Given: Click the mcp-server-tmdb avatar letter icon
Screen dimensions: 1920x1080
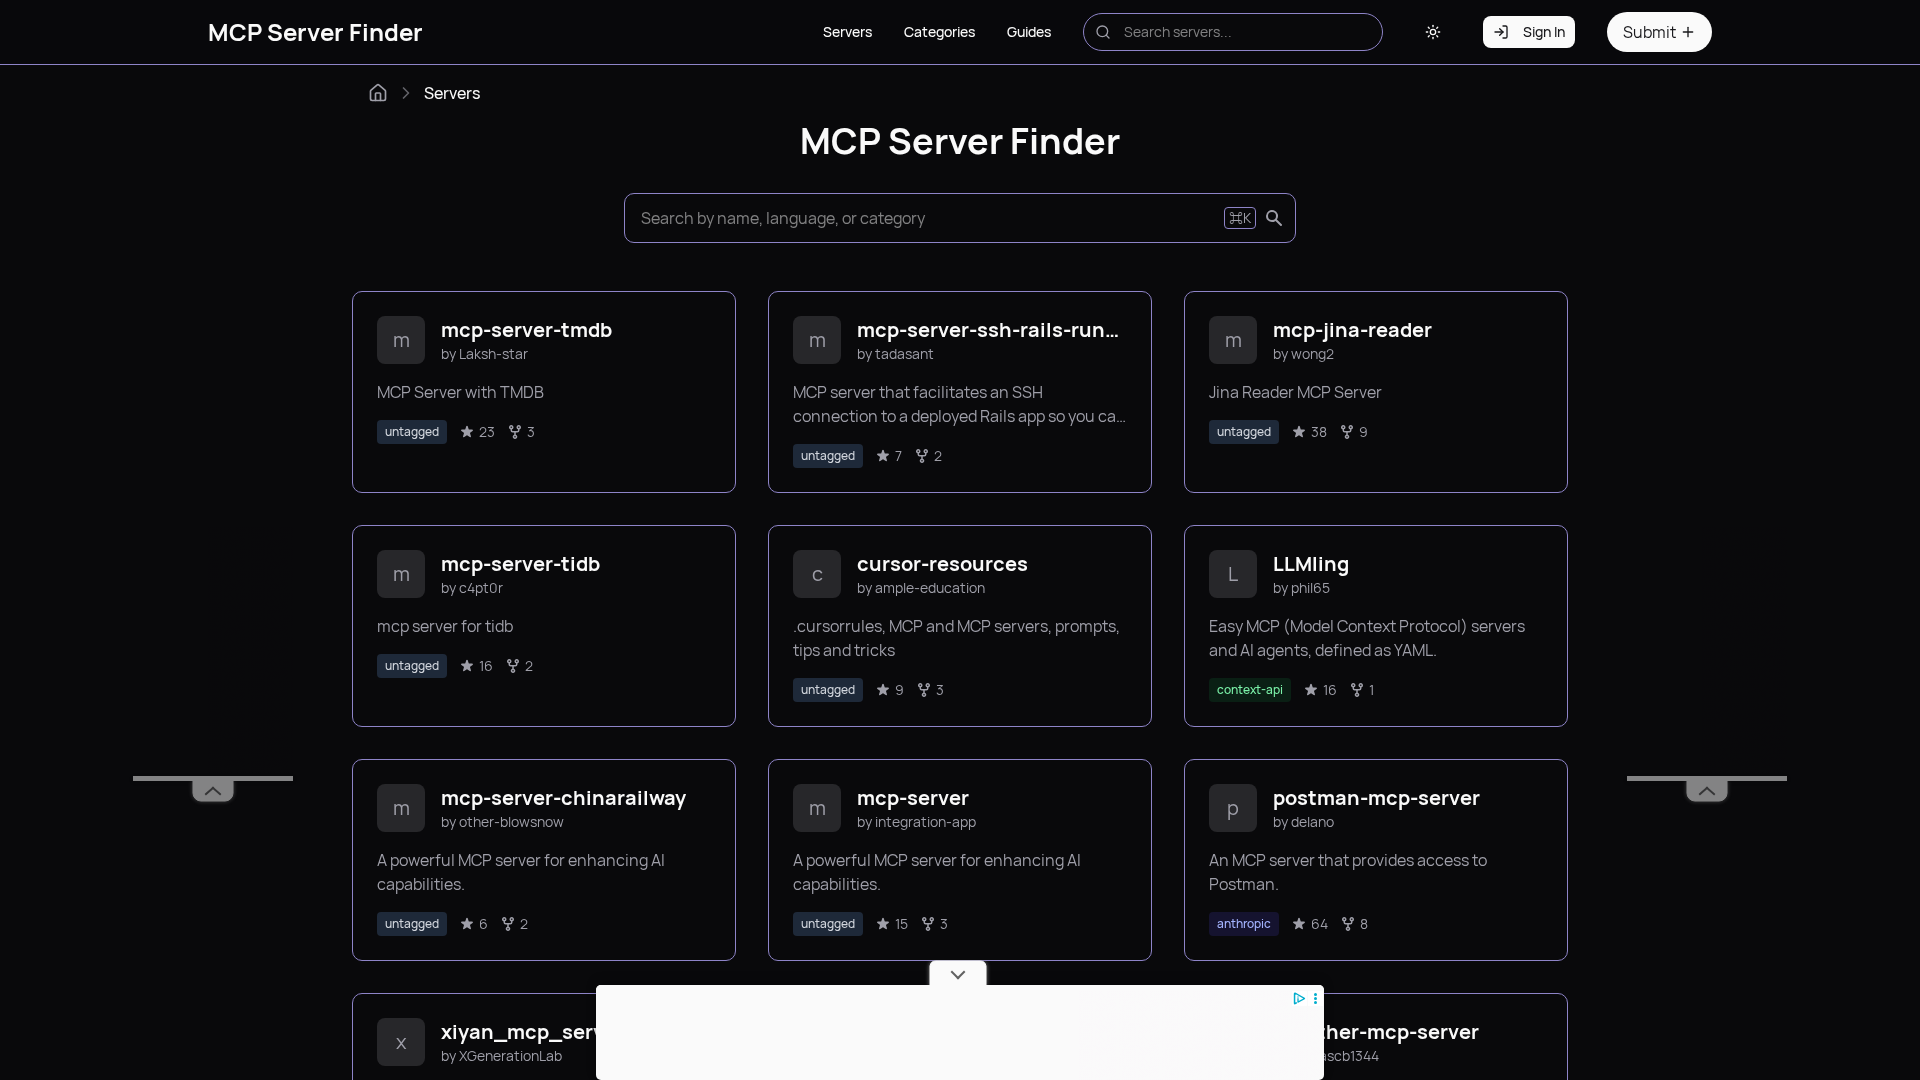Looking at the screenshot, I should 401,340.
